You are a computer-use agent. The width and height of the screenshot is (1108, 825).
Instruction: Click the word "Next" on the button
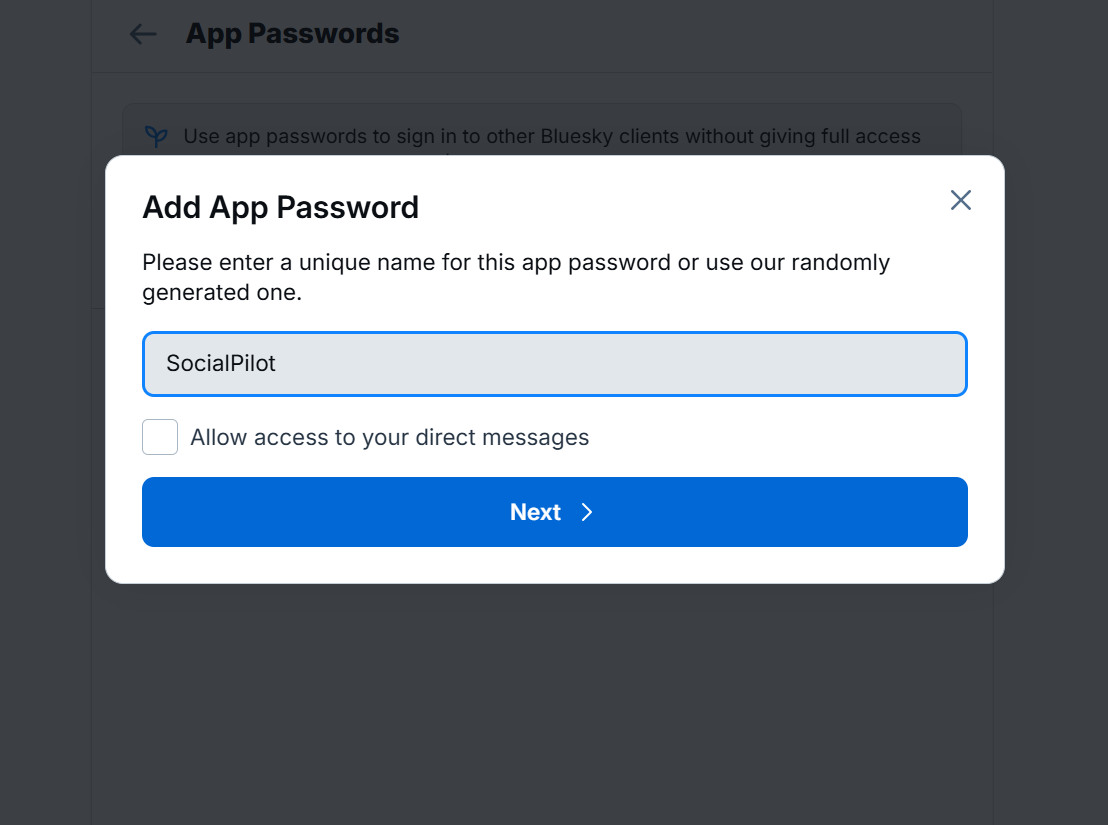pyautogui.click(x=535, y=512)
